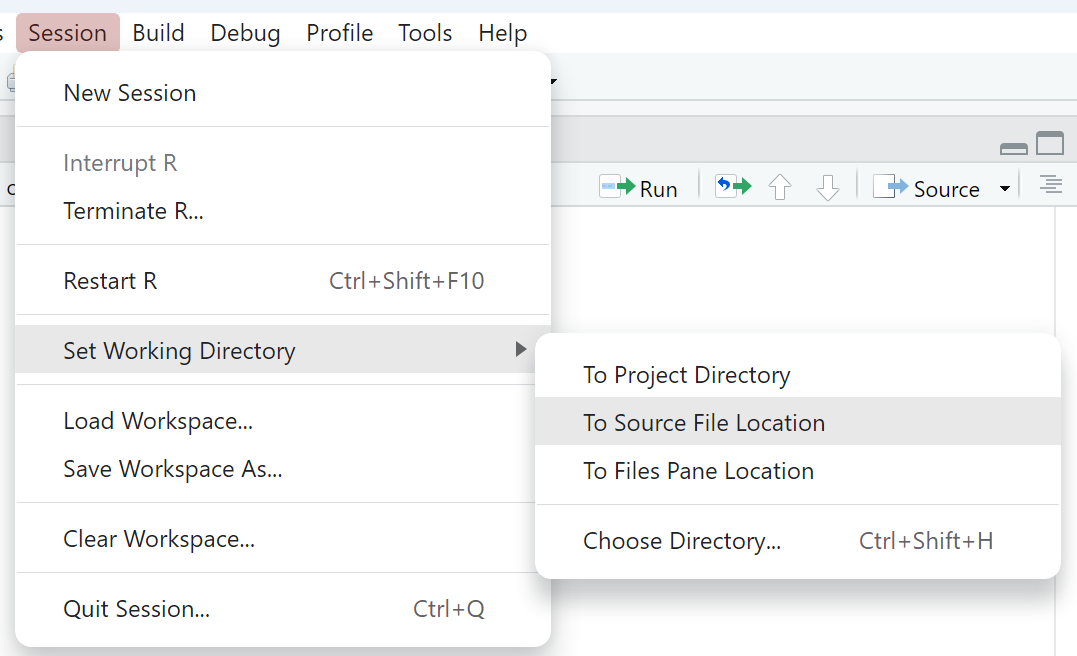Open the Choose Directory dialog entry
The image size is (1077, 656).
tap(682, 541)
